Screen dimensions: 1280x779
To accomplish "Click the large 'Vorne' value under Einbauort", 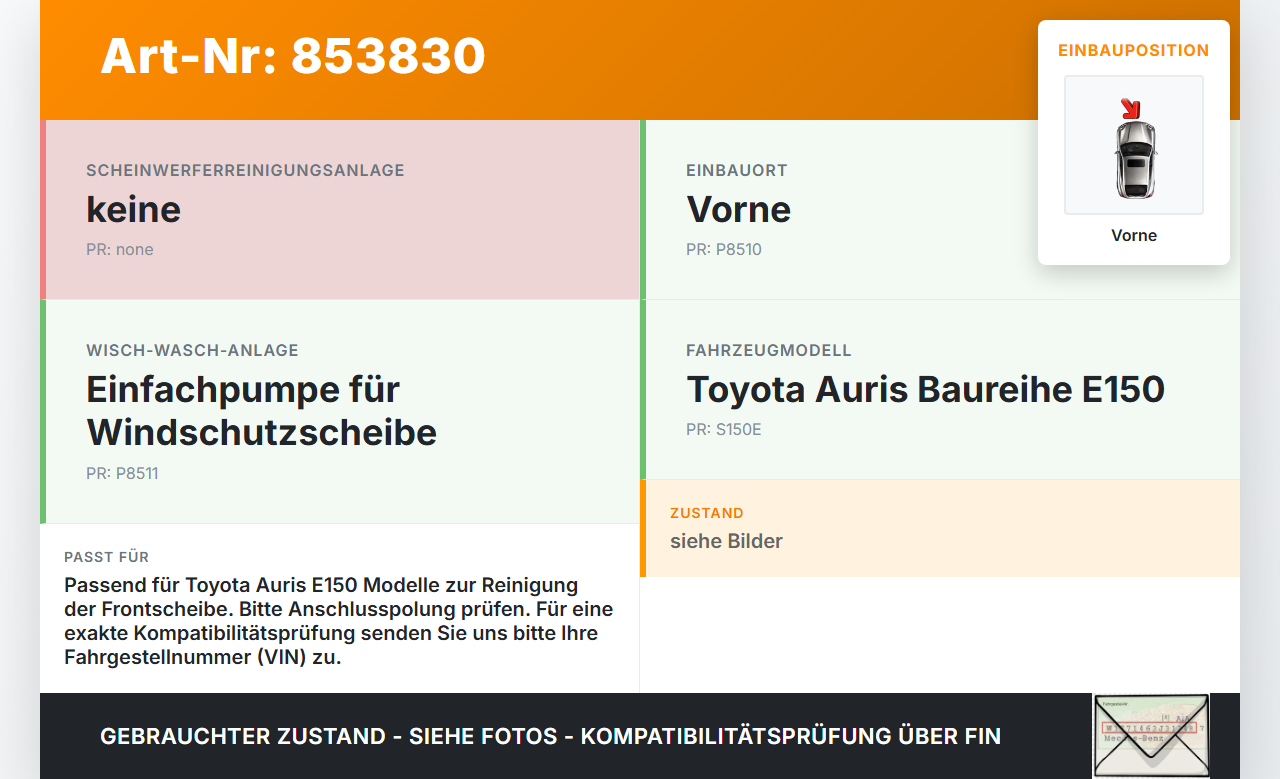I will [738, 209].
